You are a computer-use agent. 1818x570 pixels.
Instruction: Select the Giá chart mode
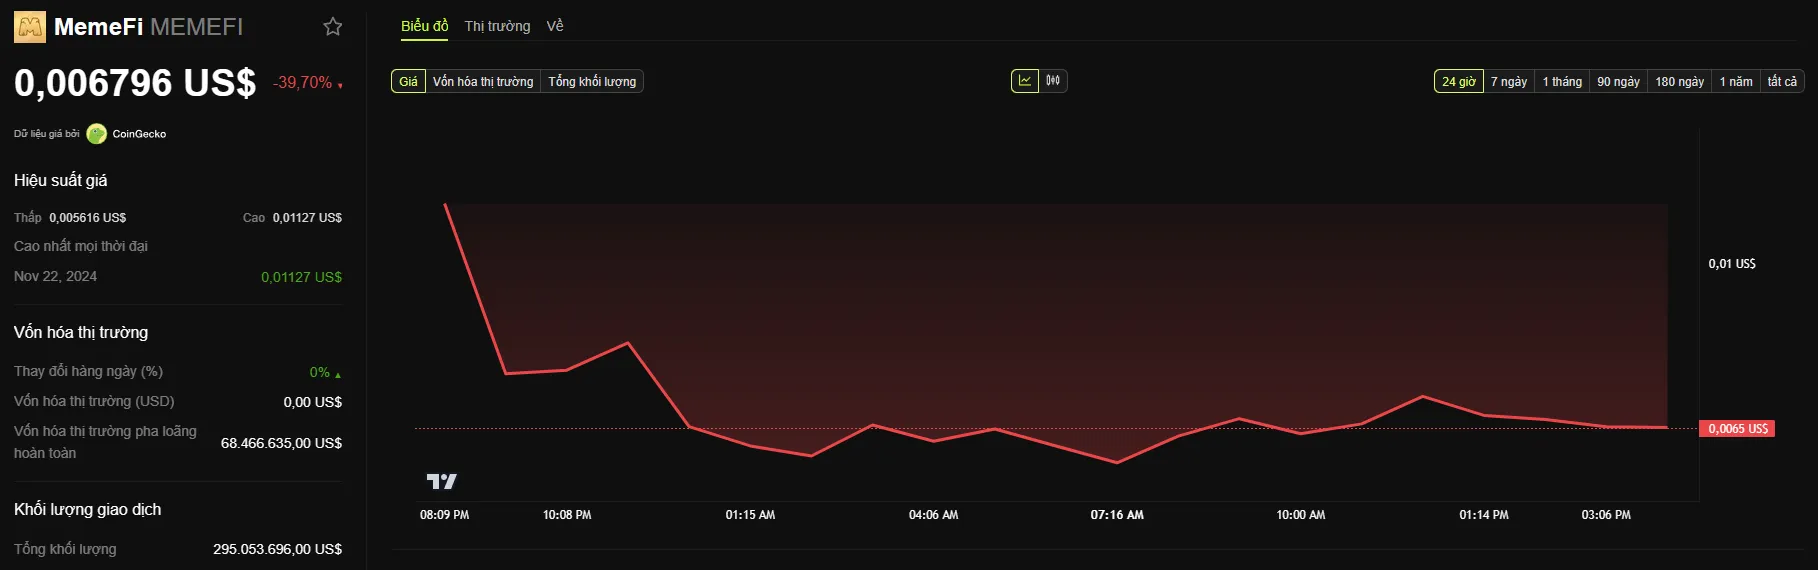pos(408,82)
